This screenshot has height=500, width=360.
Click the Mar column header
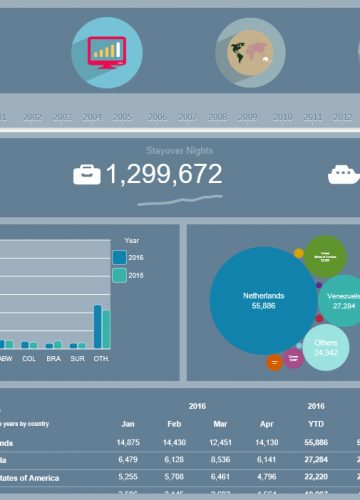click(220, 424)
